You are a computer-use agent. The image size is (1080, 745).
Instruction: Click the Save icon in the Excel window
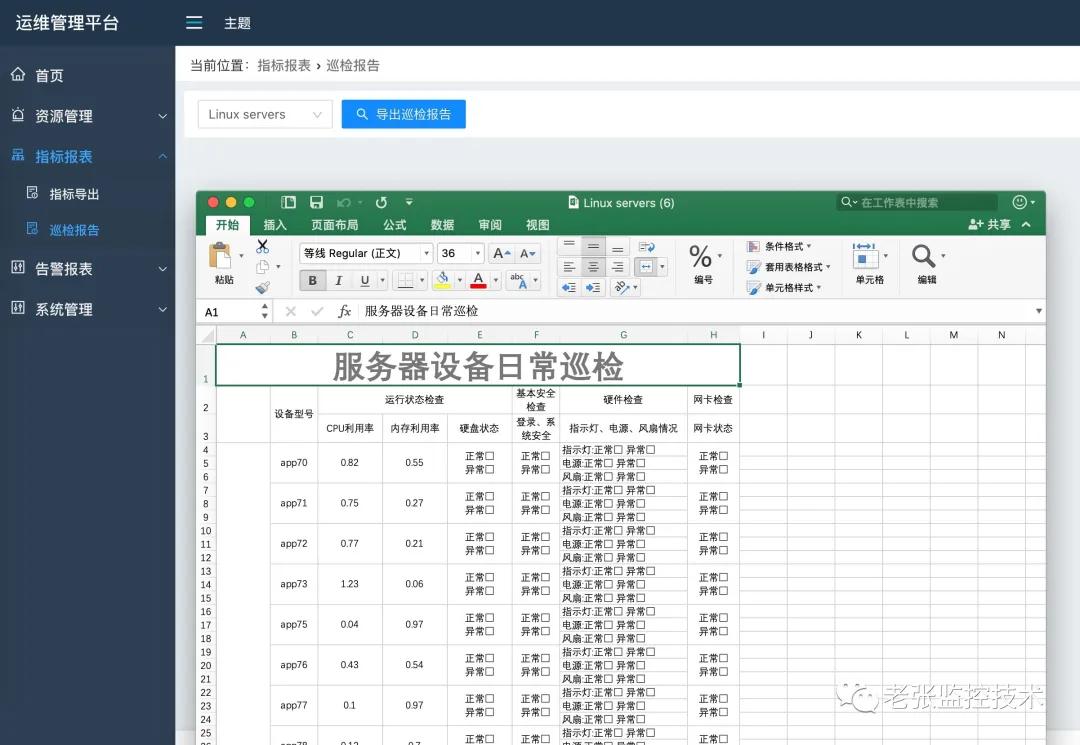click(x=317, y=202)
